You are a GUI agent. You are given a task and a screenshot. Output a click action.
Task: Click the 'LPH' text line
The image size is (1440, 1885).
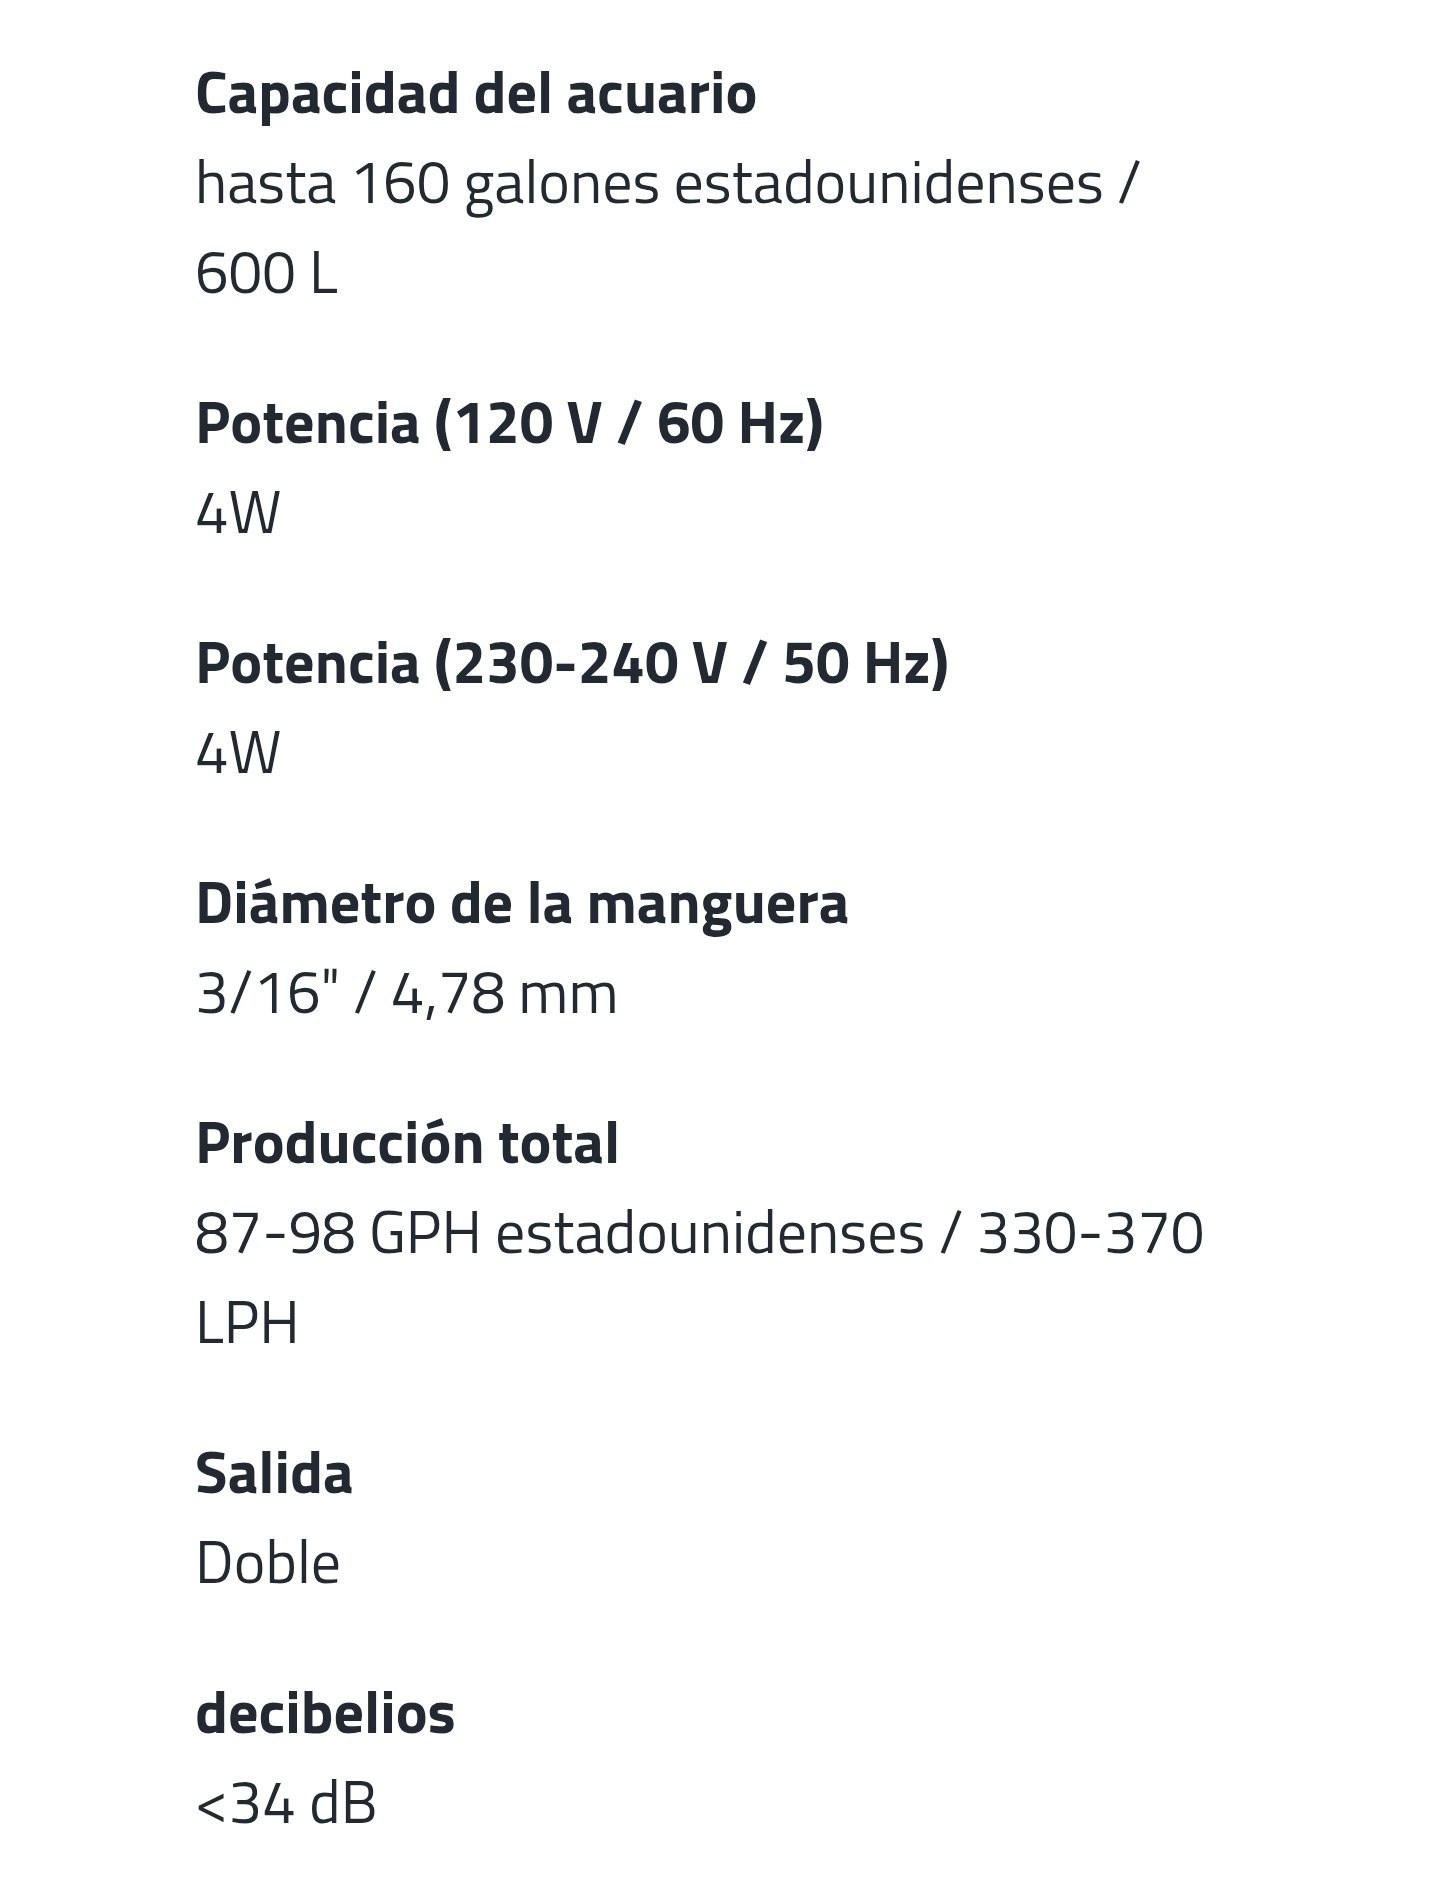(247, 1323)
